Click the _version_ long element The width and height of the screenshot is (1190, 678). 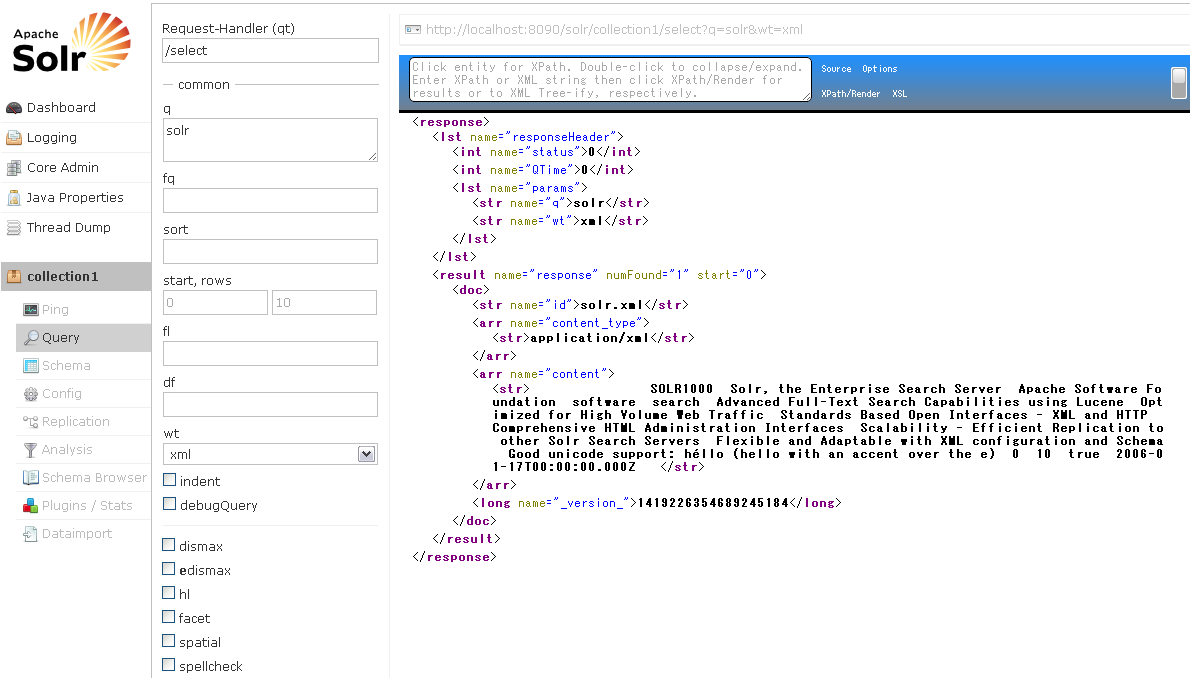tap(657, 503)
